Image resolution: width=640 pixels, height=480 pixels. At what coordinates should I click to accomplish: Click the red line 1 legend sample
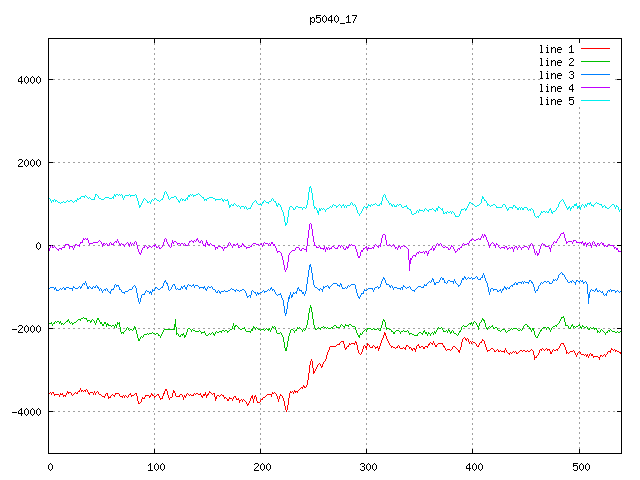coord(595,49)
